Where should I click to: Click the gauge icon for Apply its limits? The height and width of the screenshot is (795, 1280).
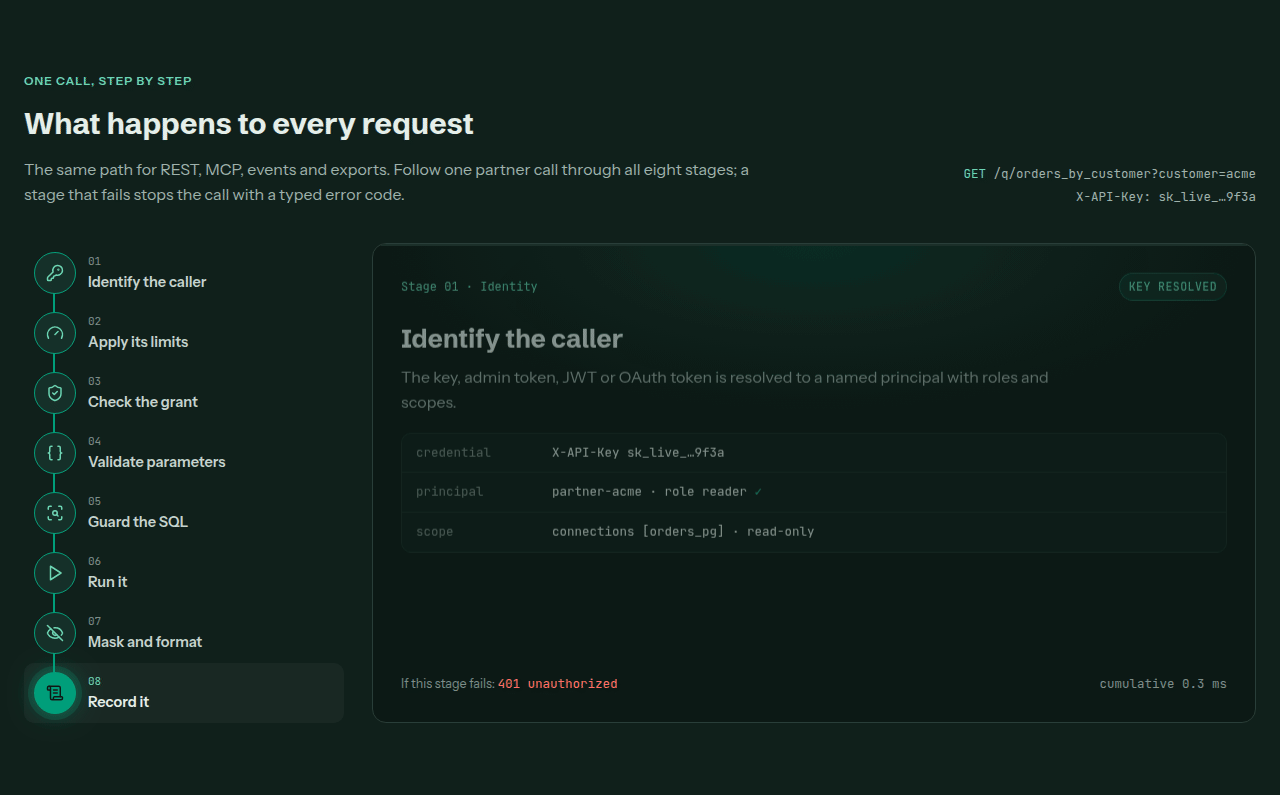[55, 333]
